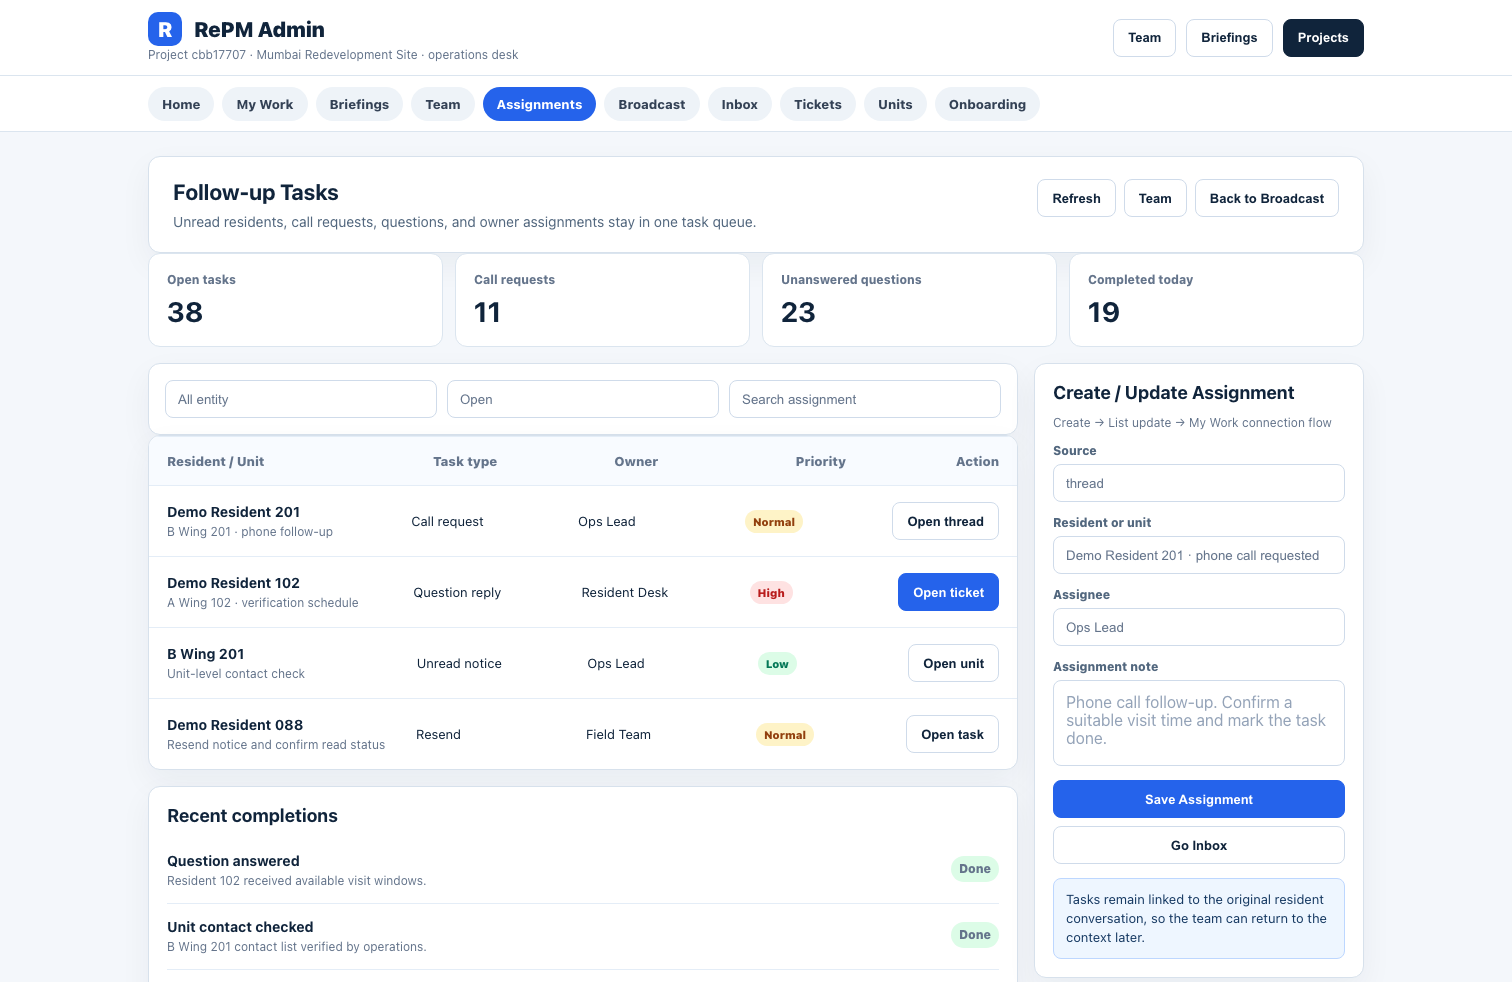Open the Tickets tab
1512x982 pixels.
click(x=818, y=104)
